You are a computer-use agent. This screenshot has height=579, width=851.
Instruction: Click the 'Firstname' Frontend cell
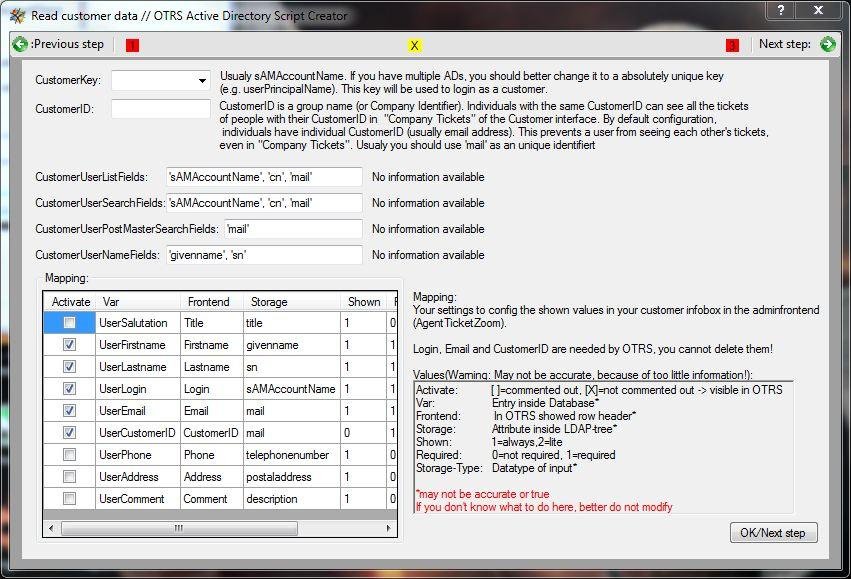point(212,345)
